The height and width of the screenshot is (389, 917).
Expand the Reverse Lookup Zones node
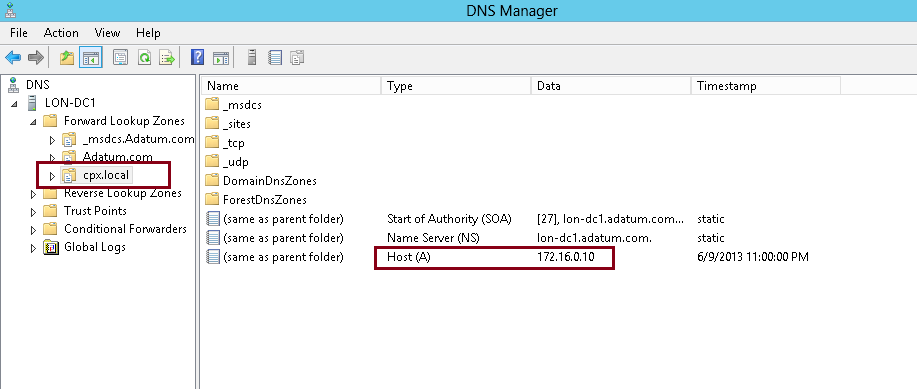(x=33, y=194)
